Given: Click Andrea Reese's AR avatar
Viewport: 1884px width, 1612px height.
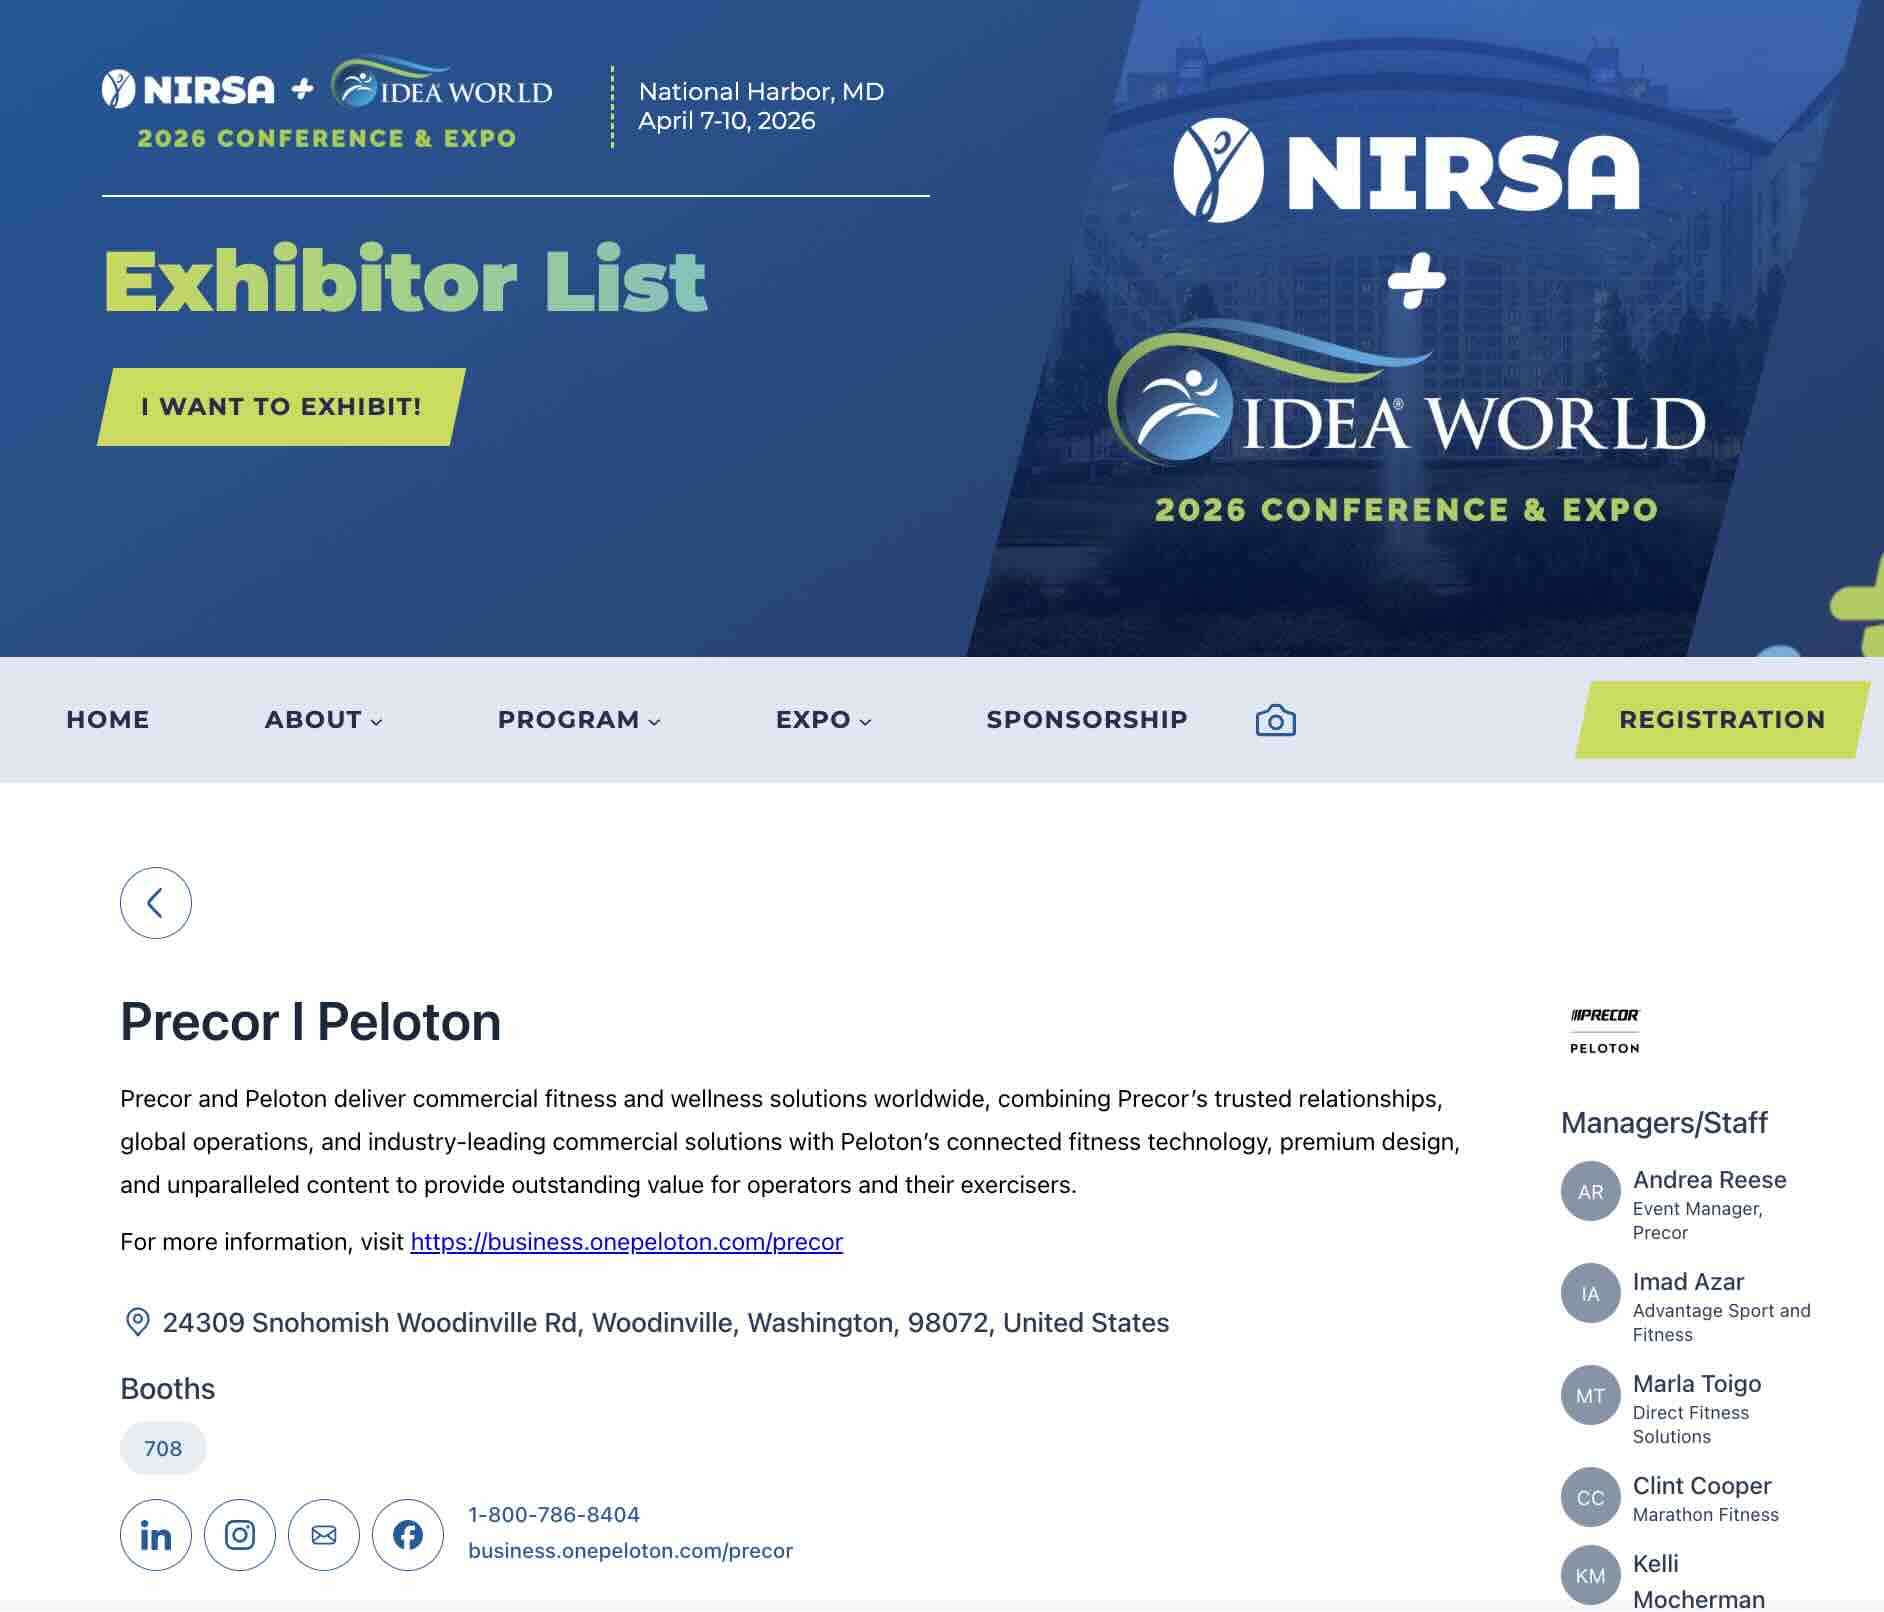Looking at the screenshot, I should [x=1589, y=1191].
